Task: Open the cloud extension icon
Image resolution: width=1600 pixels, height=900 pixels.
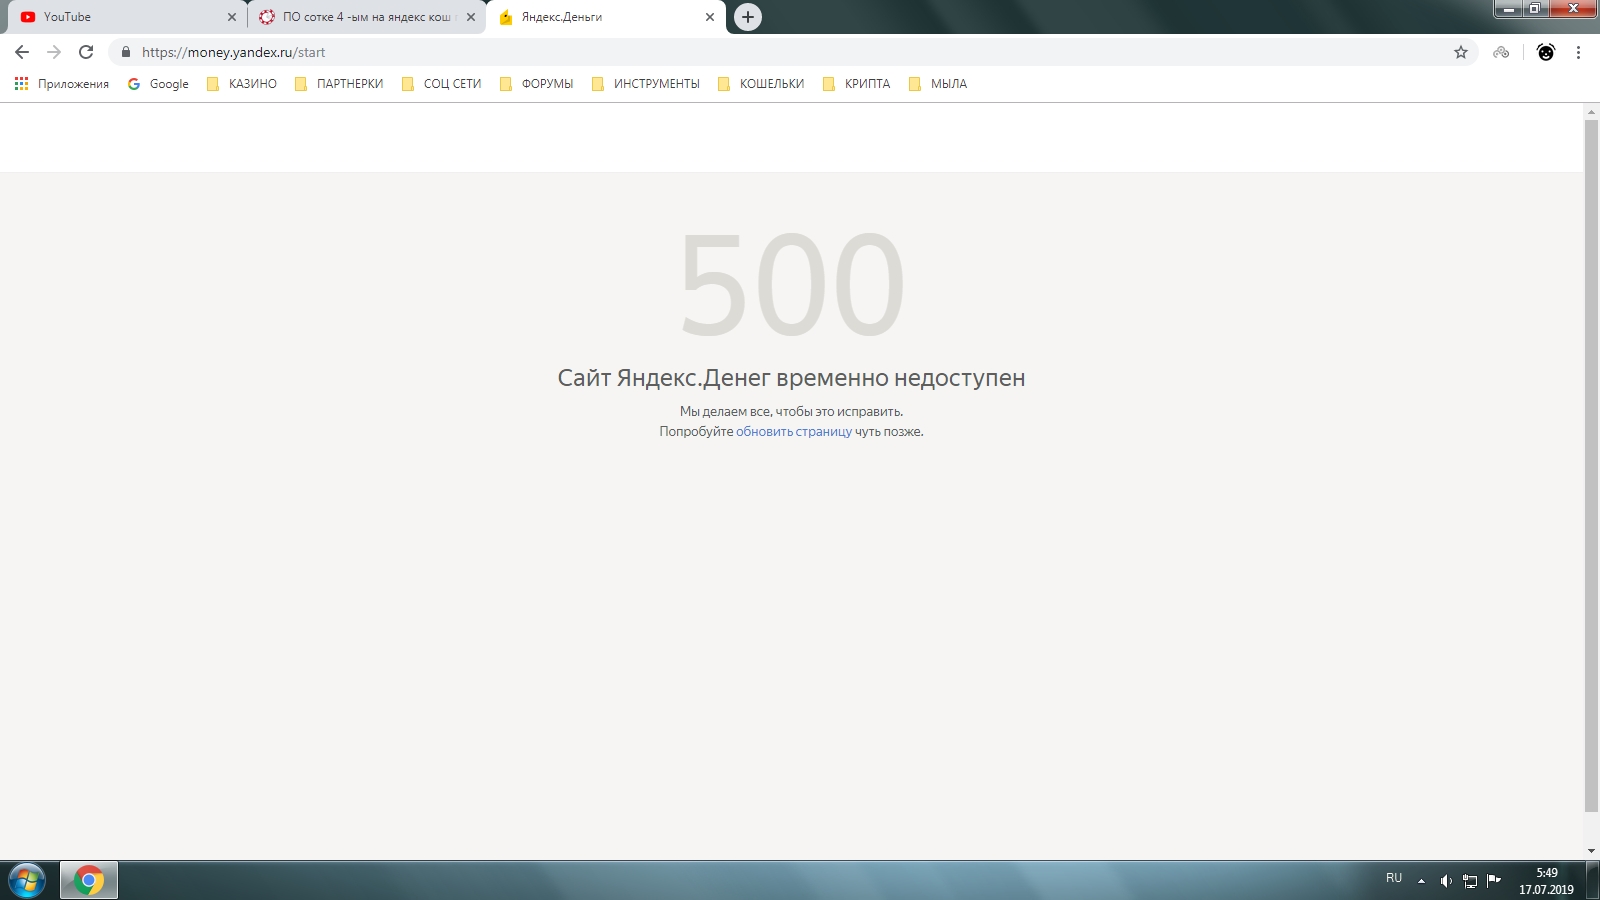Action: 1501,52
